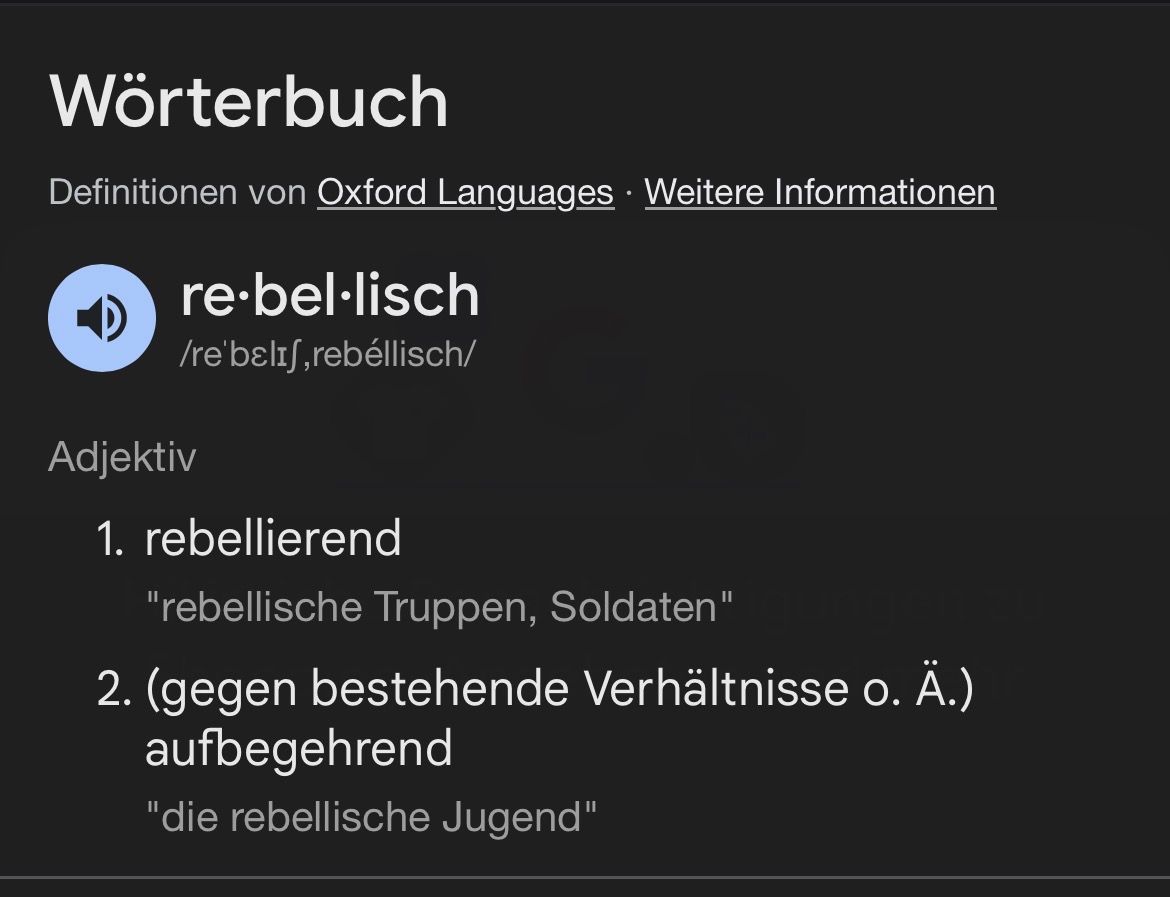Click the Wörterbuch heading
This screenshot has width=1170, height=897.
pos(248,101)
